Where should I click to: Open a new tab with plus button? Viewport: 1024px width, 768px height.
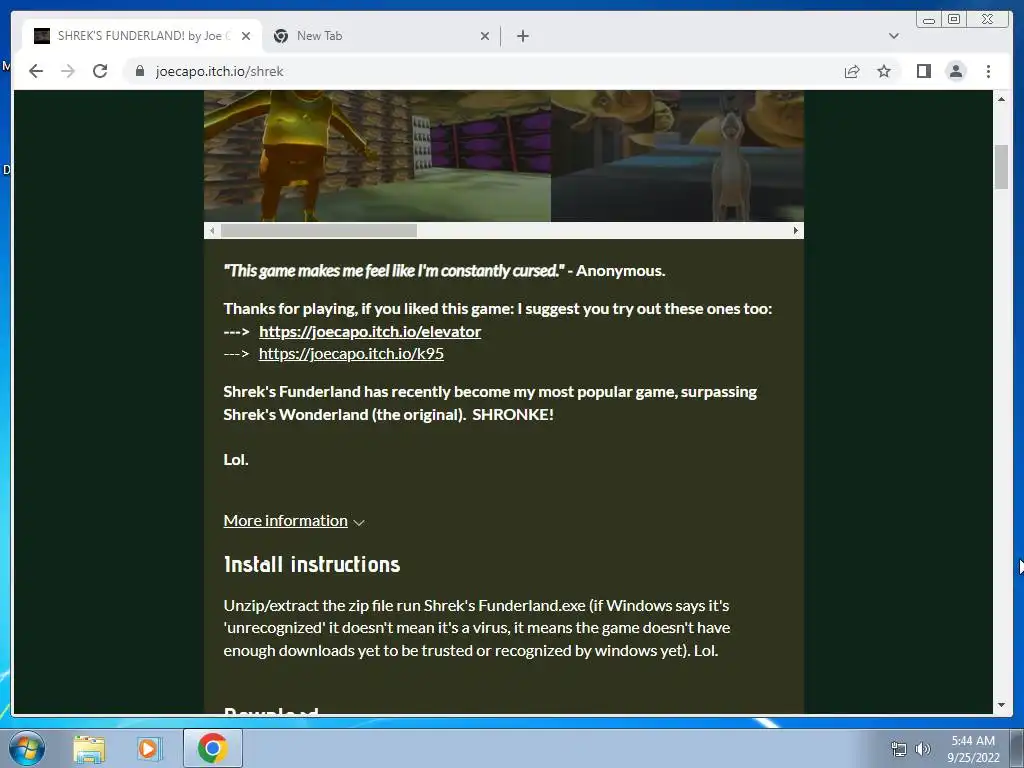tap(522, 36)
